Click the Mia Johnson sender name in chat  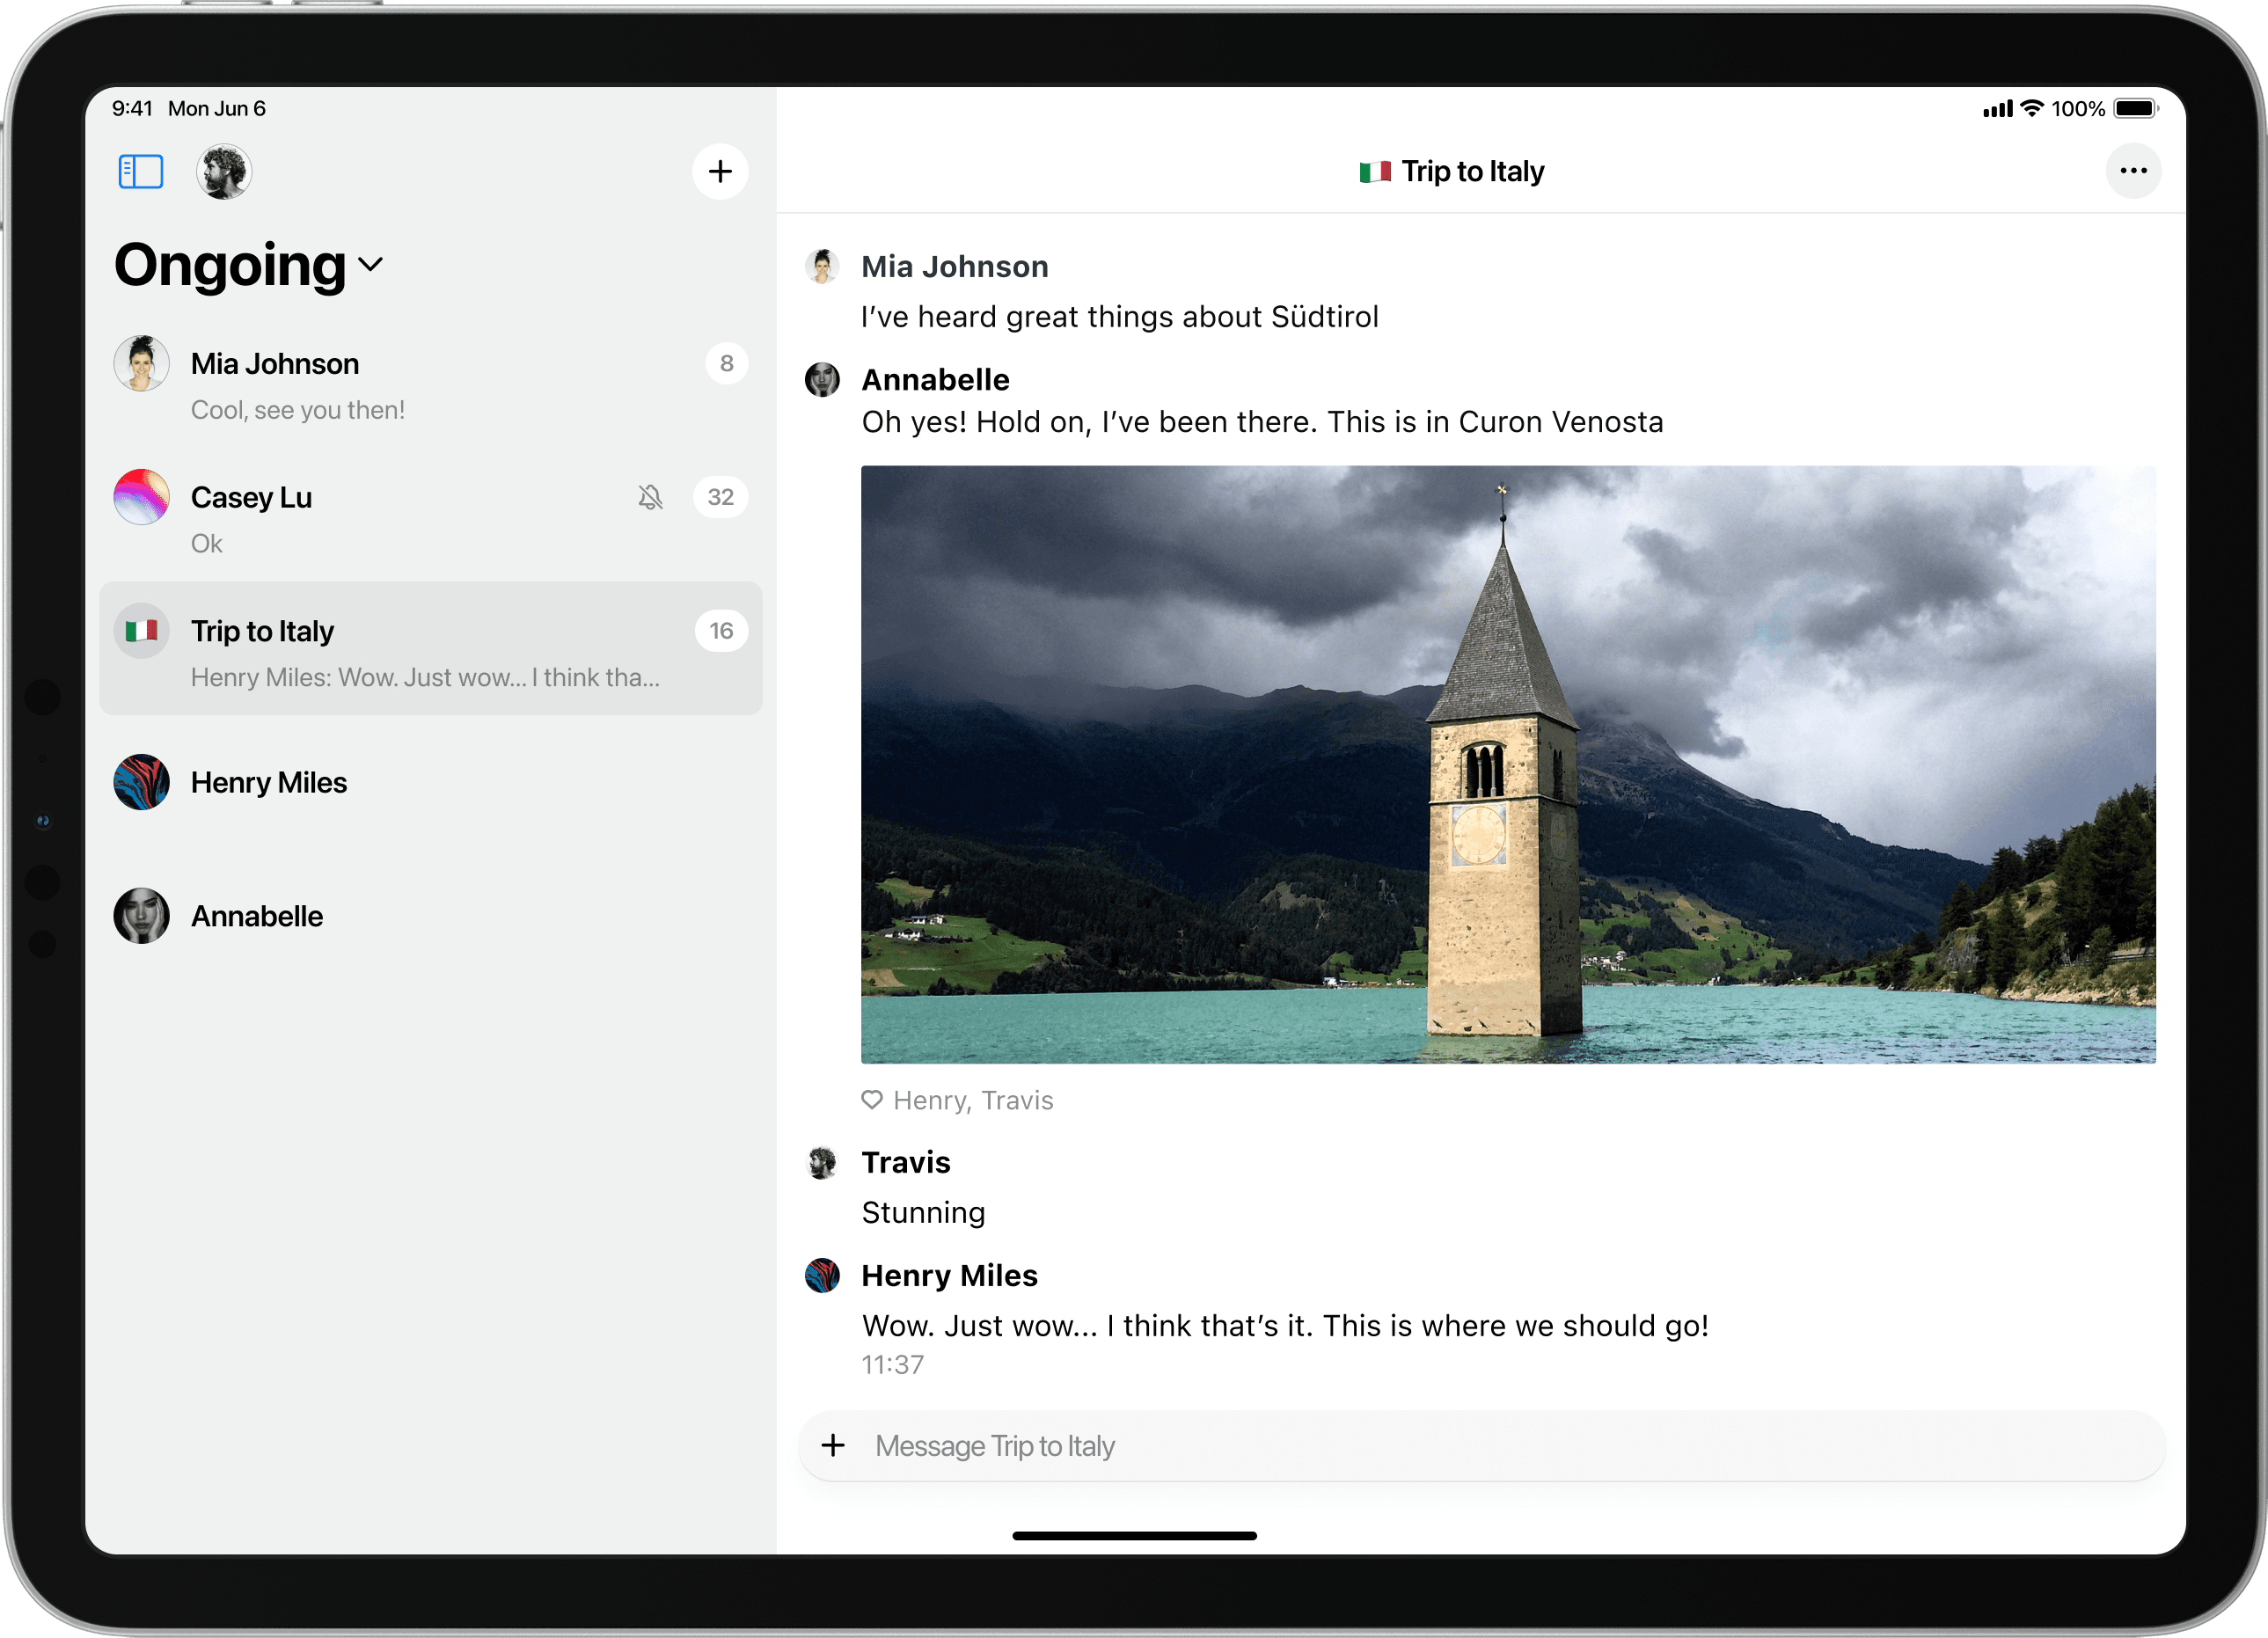(955, 267)
